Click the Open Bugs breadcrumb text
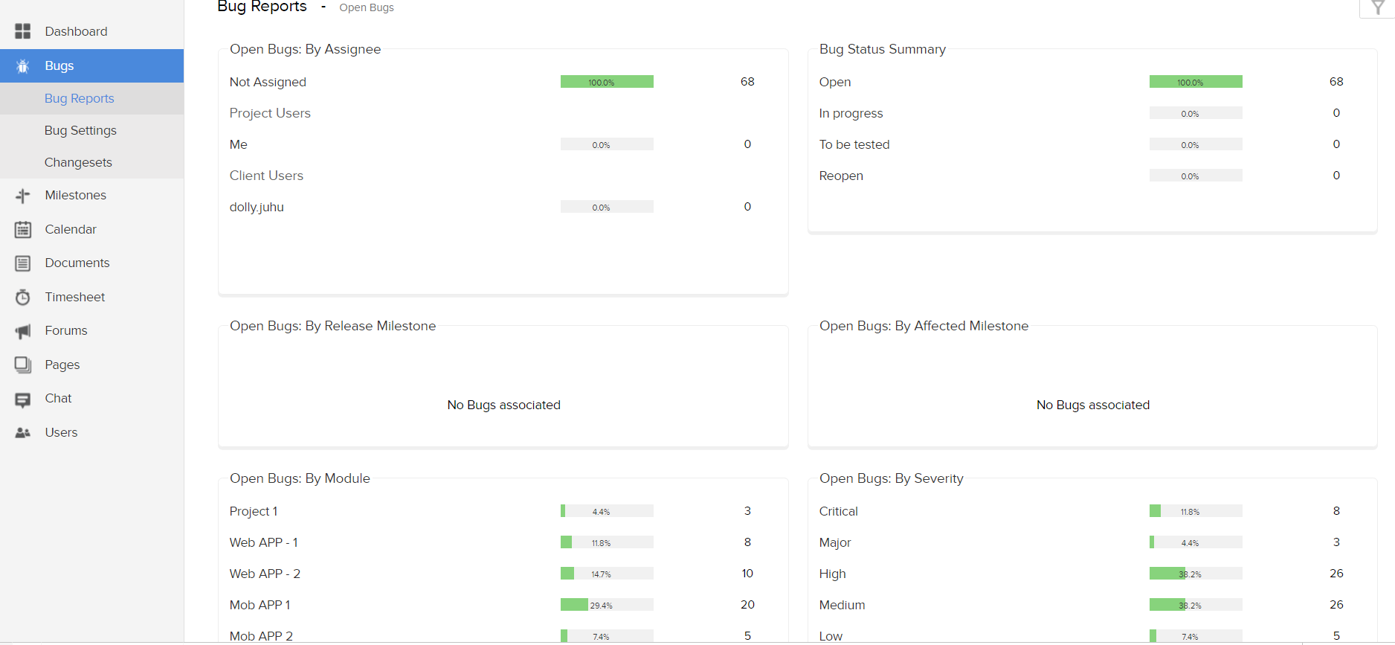The image size is (1395, 645). 366,8
